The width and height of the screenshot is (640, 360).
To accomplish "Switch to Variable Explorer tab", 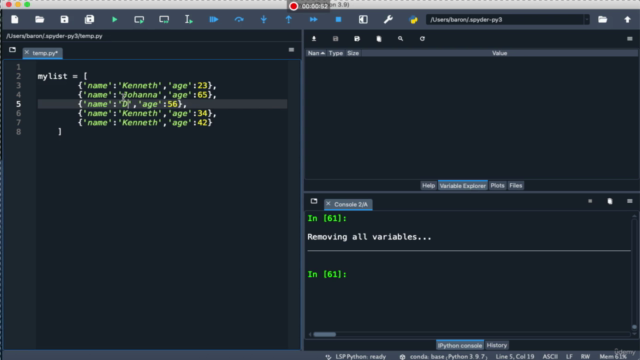I will pos(462,186).
